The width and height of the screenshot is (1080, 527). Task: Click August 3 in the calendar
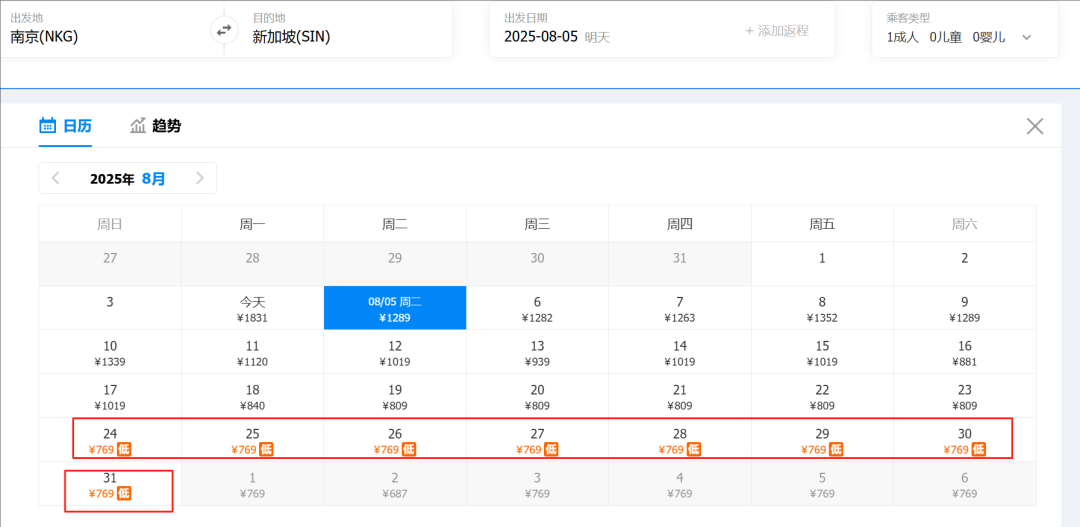pyautogui.click(x=110, y=309)
